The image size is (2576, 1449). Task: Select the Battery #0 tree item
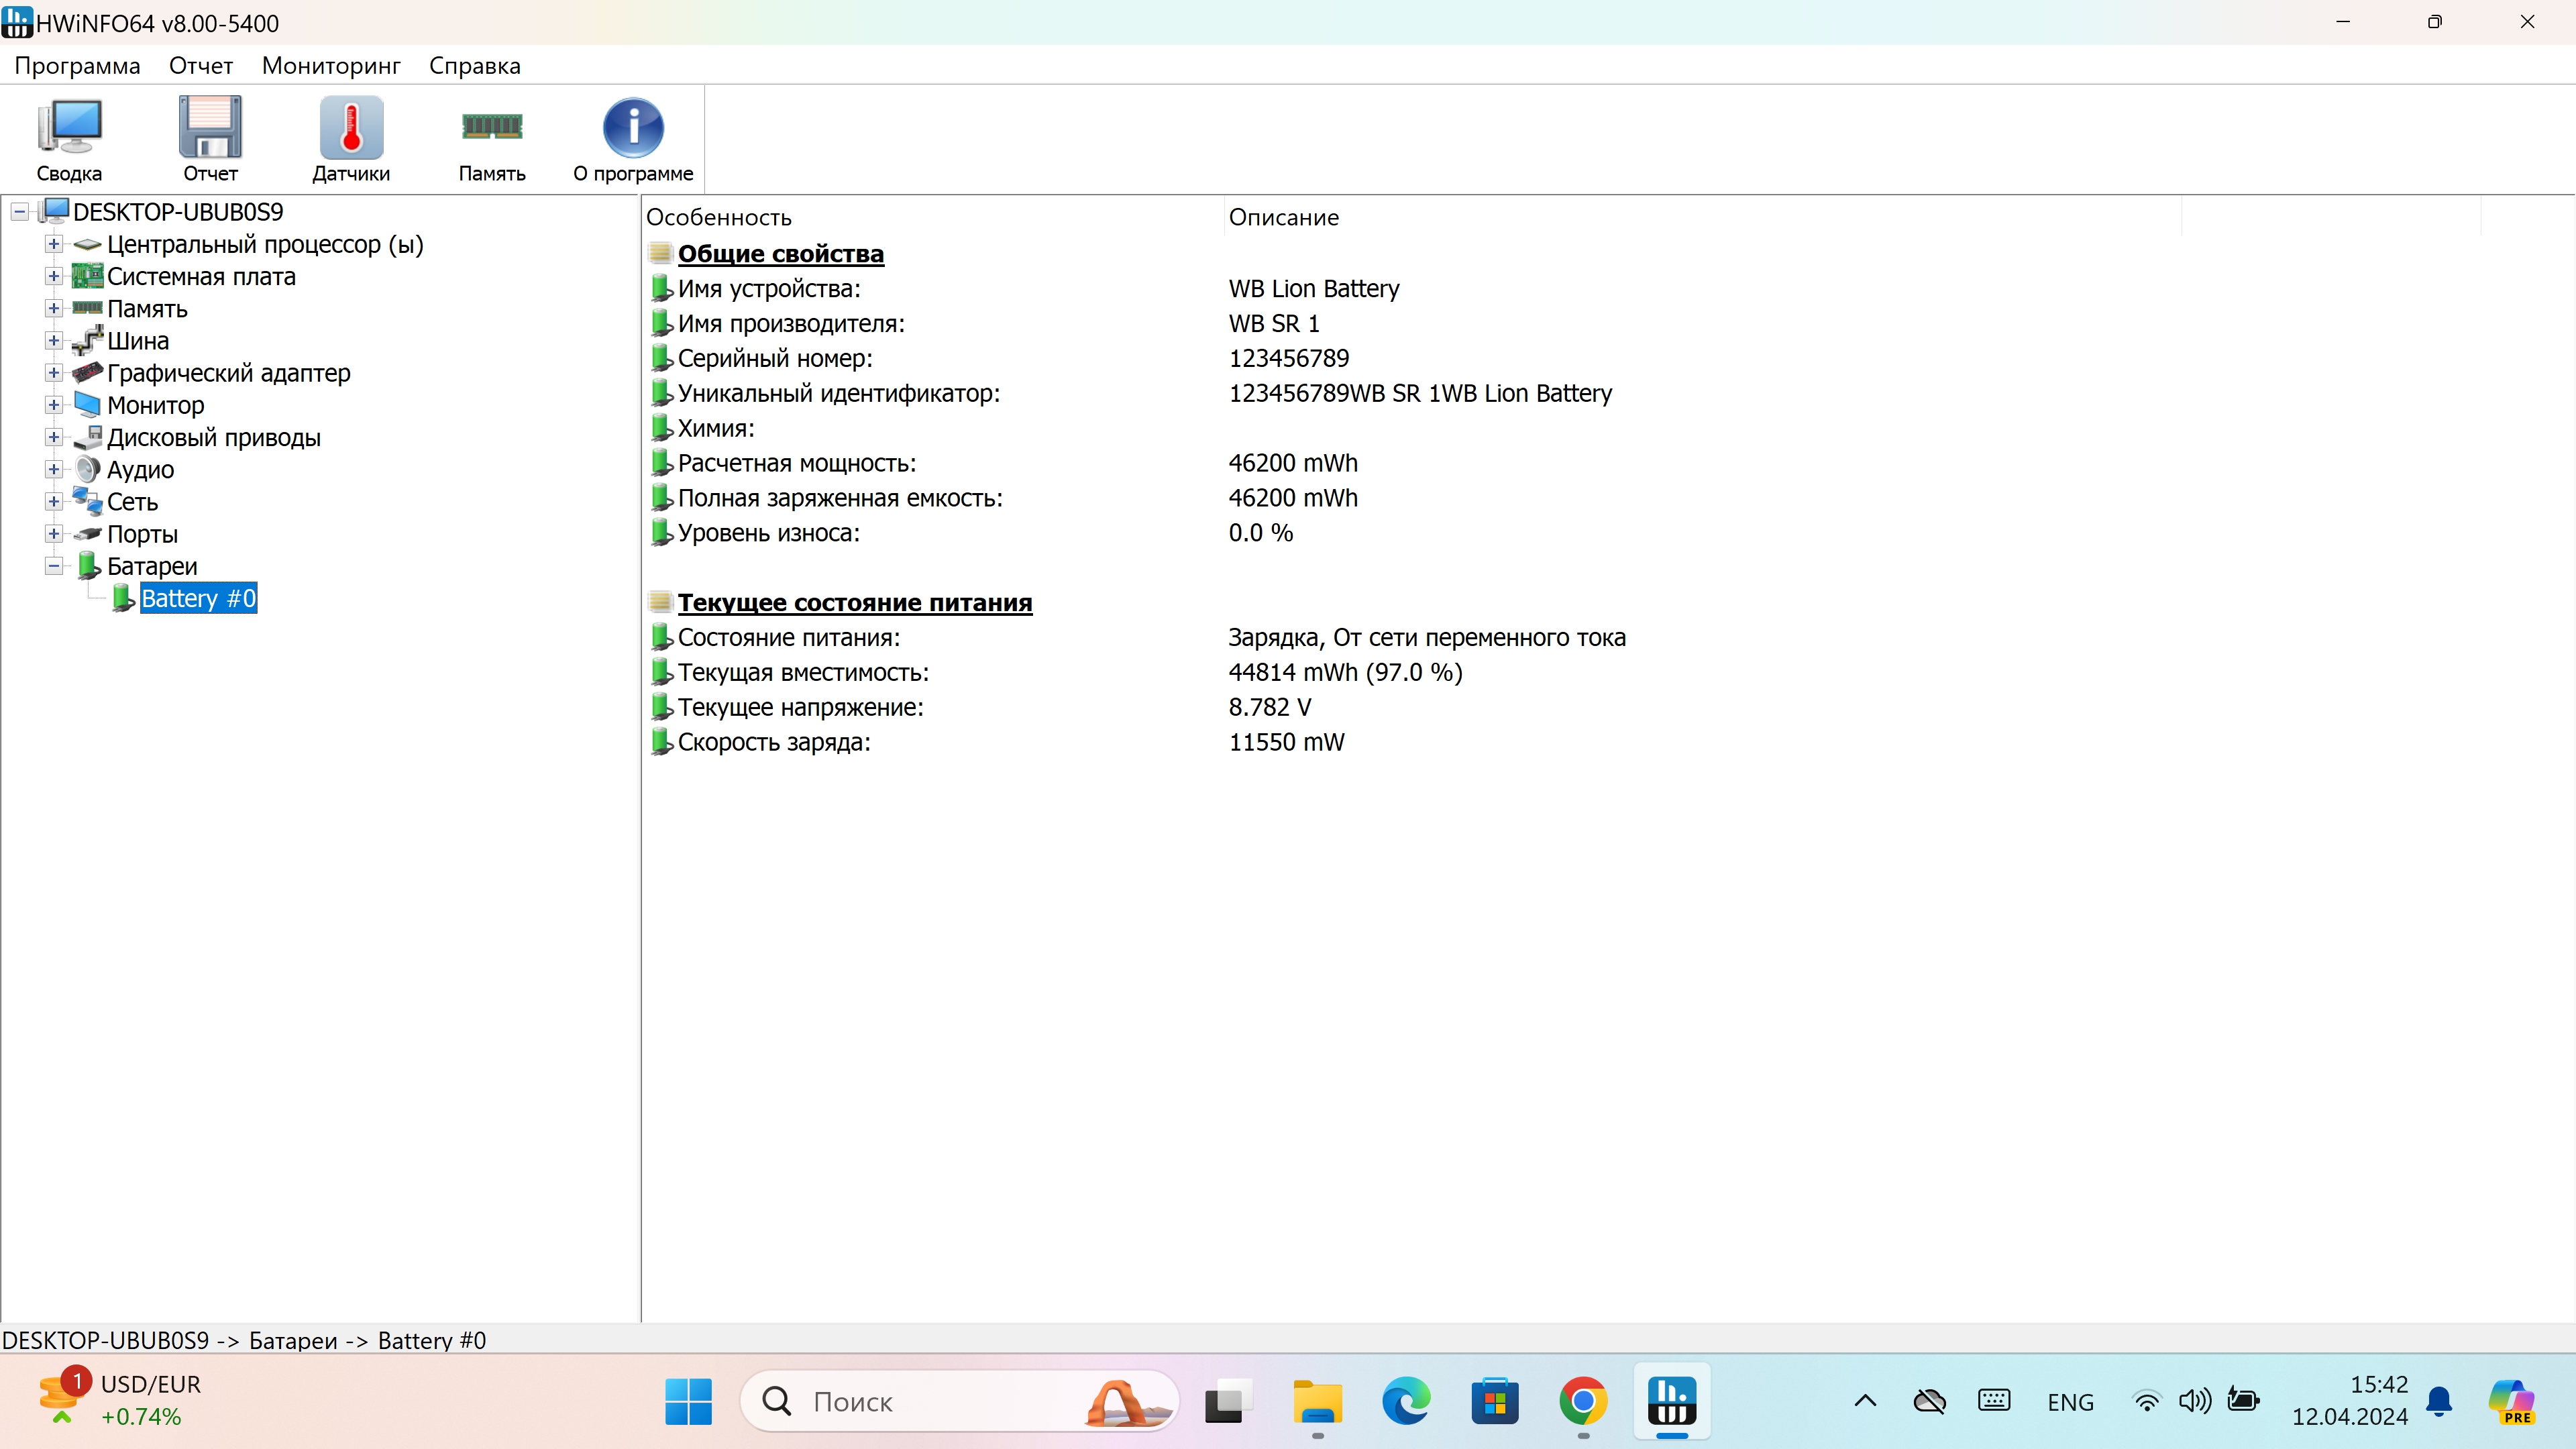click(x=198, y=598)
